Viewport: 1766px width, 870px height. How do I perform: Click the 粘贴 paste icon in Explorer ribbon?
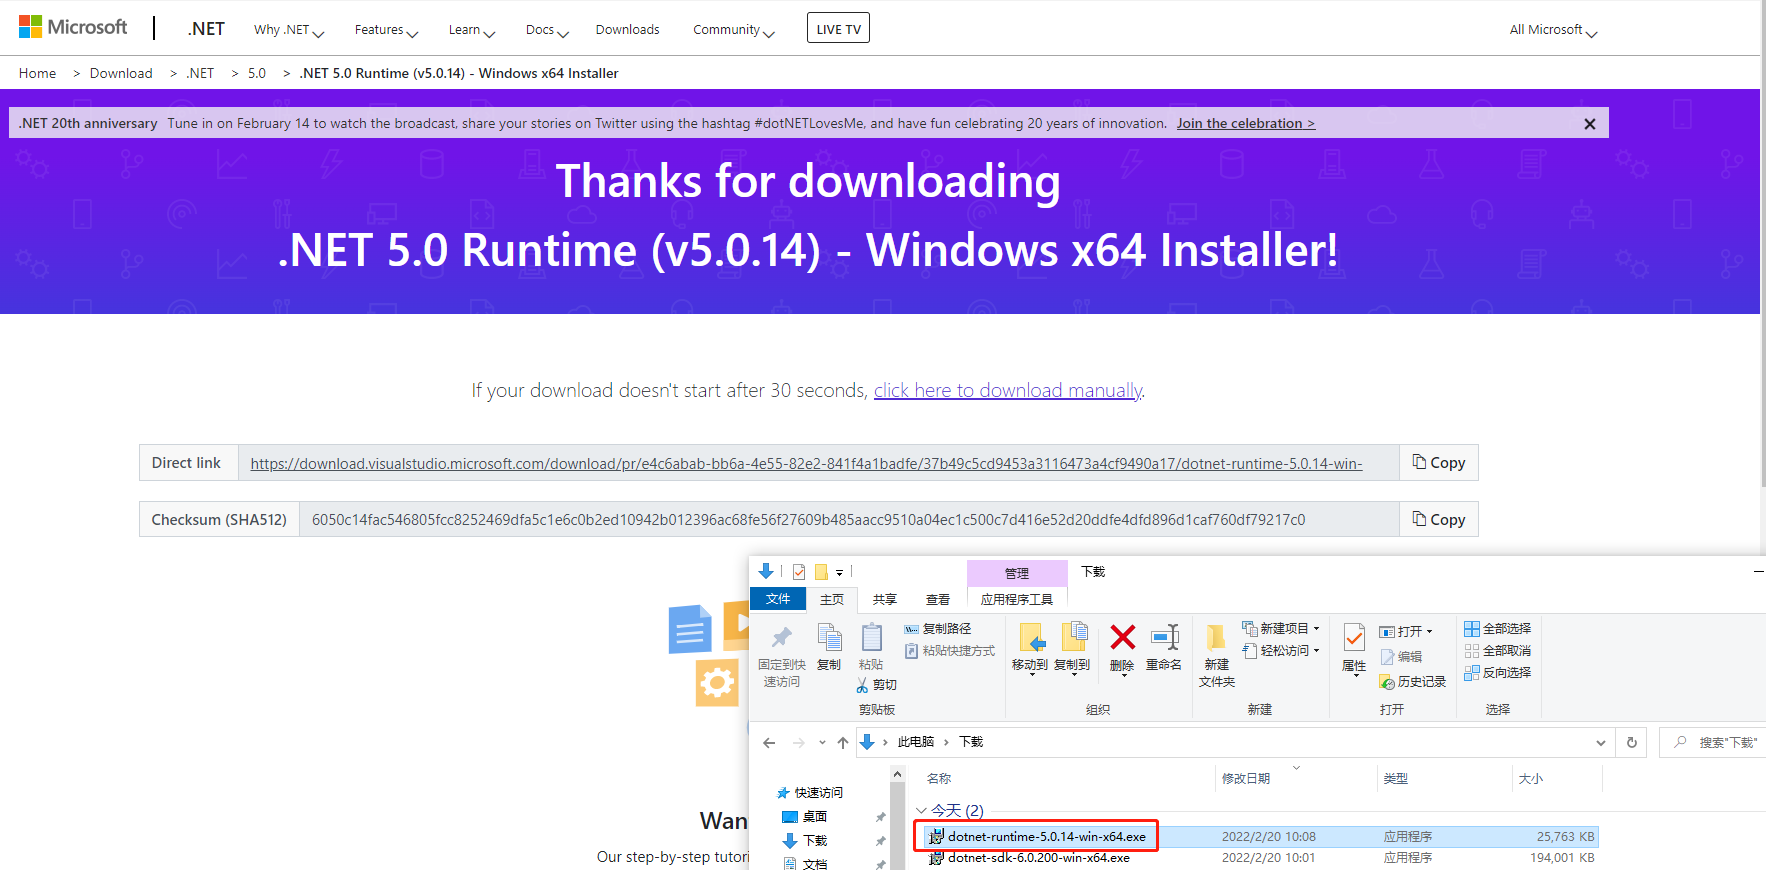point(871,647)
